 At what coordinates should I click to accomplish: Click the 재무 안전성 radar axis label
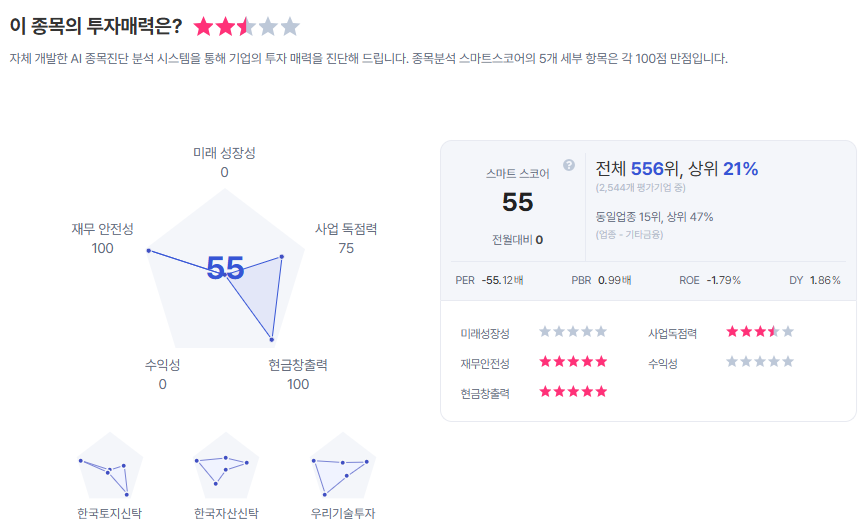tap(102, 229)
